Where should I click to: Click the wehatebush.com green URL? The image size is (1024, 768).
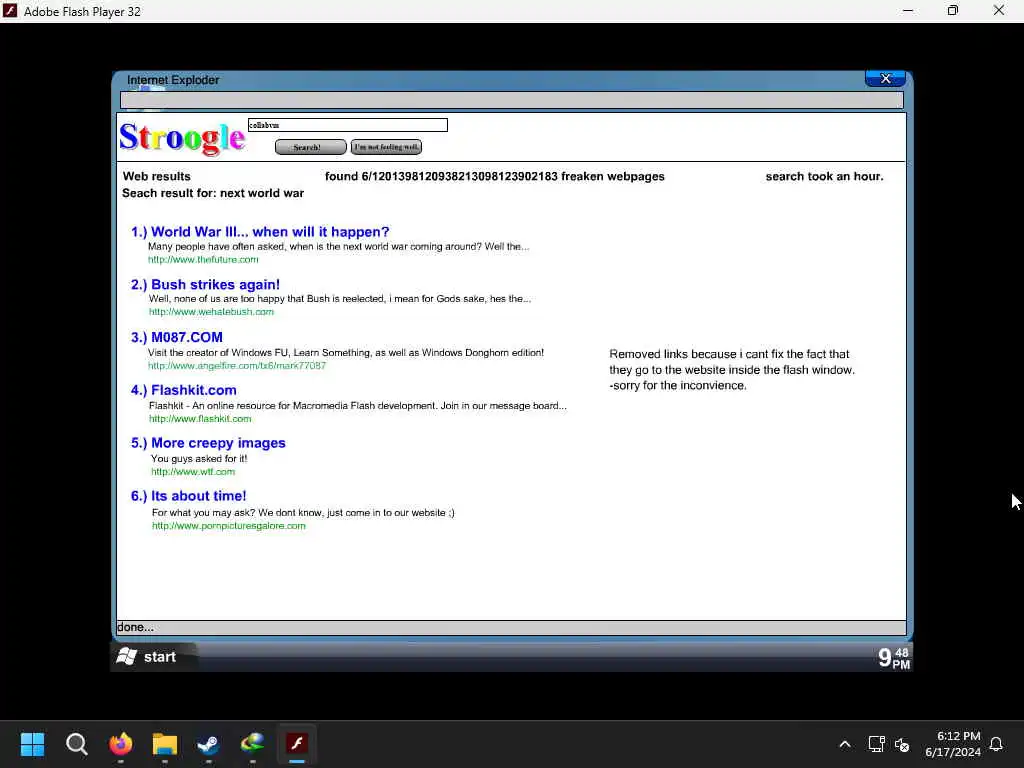click(x=211, y=312)
